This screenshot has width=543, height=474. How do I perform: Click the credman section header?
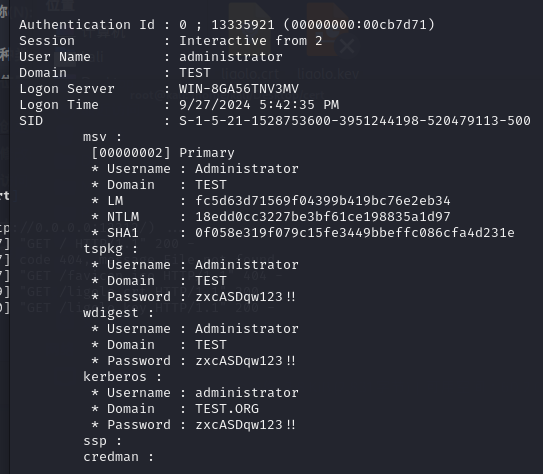[118, 457]
